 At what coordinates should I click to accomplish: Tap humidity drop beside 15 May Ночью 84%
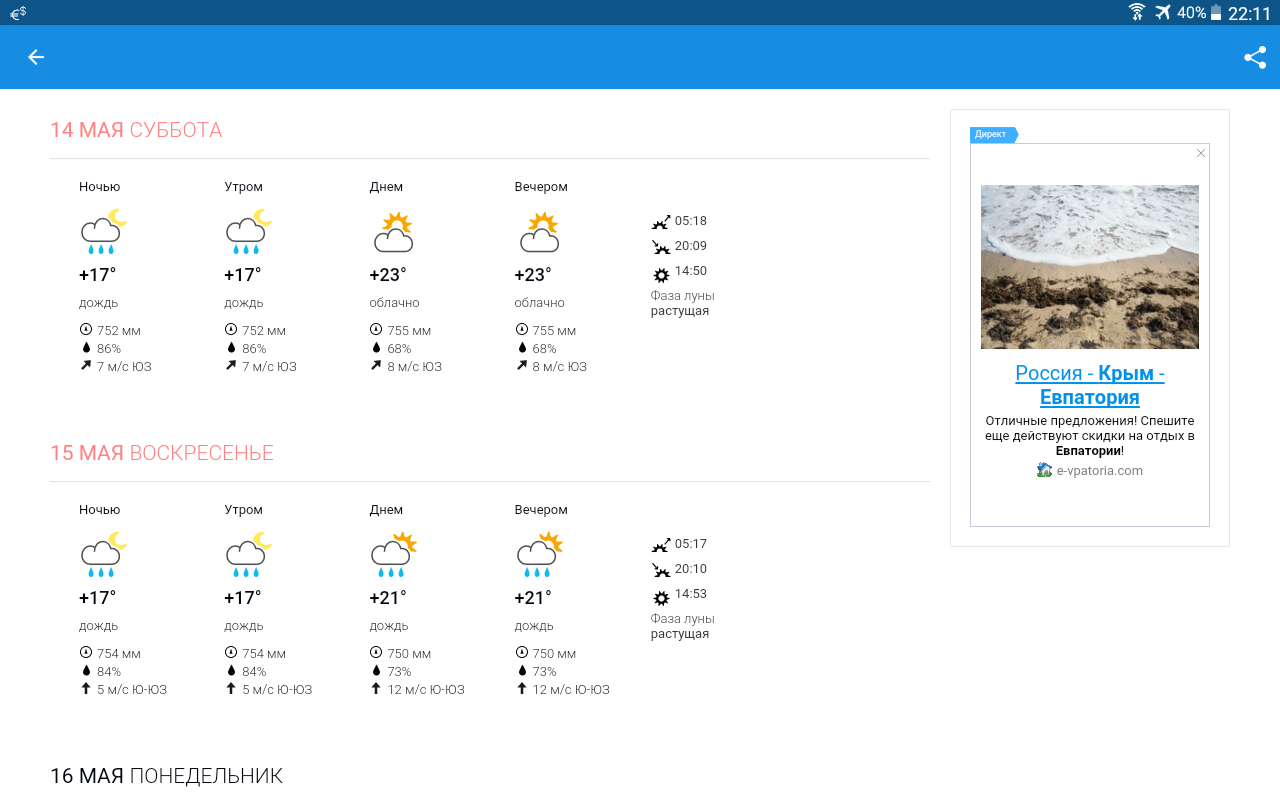[x=85, y=671]
